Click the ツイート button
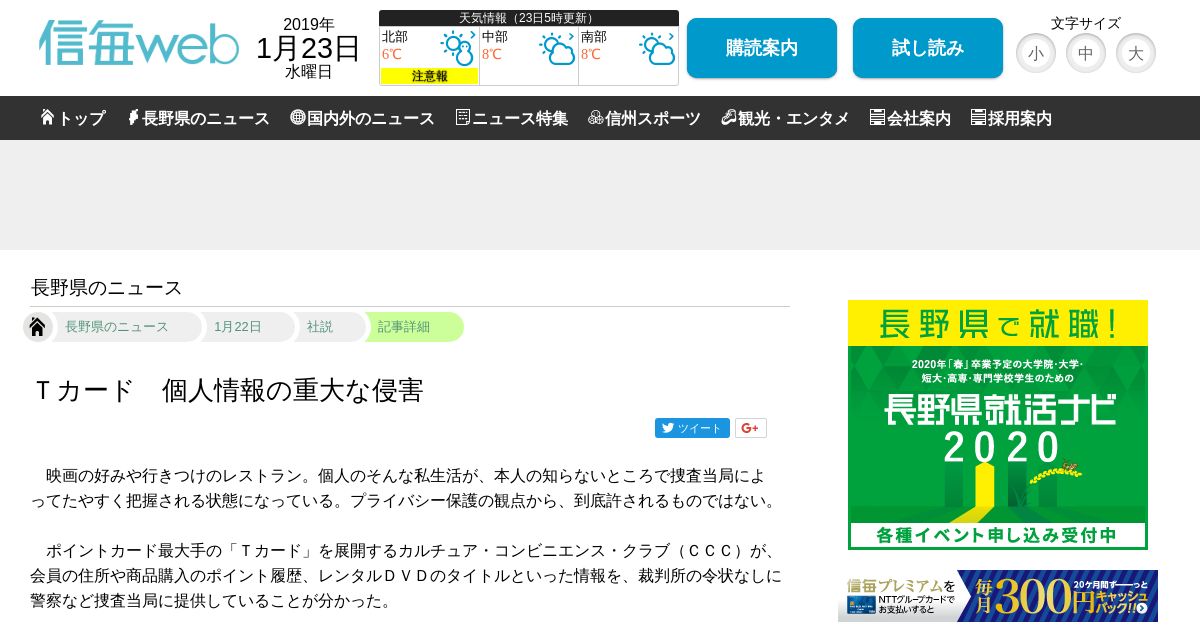 point(692,428)
